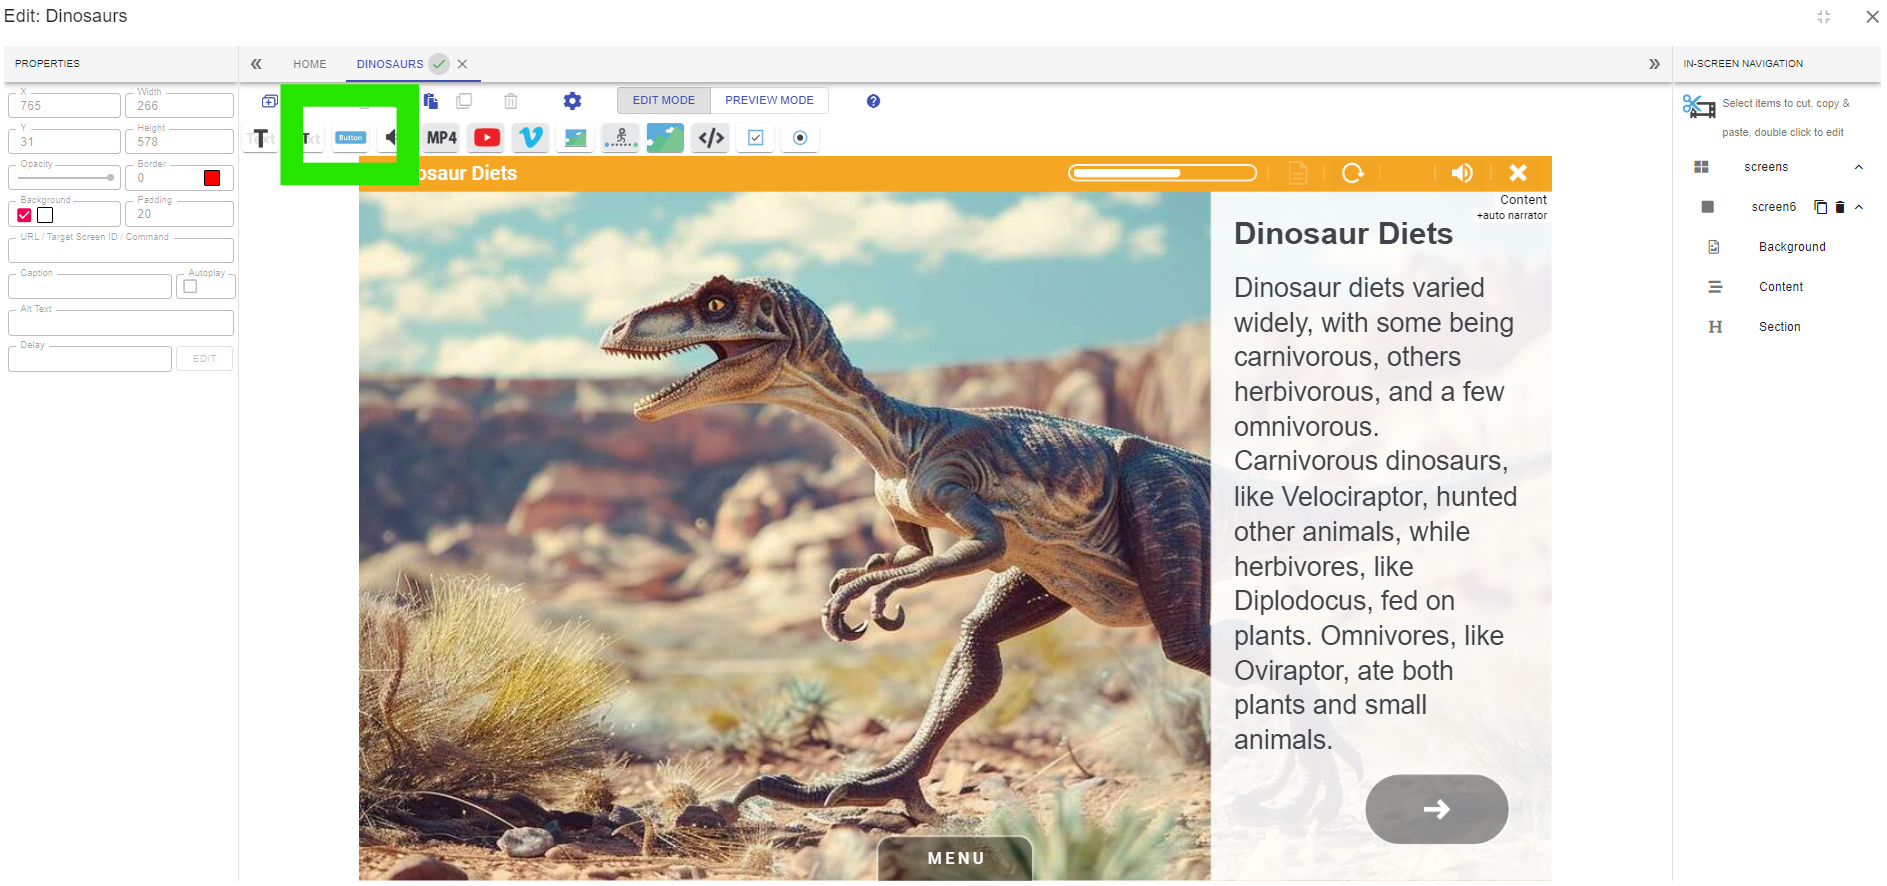
Task: Select the Background item under screen6
Action: tap(1792, 247)
